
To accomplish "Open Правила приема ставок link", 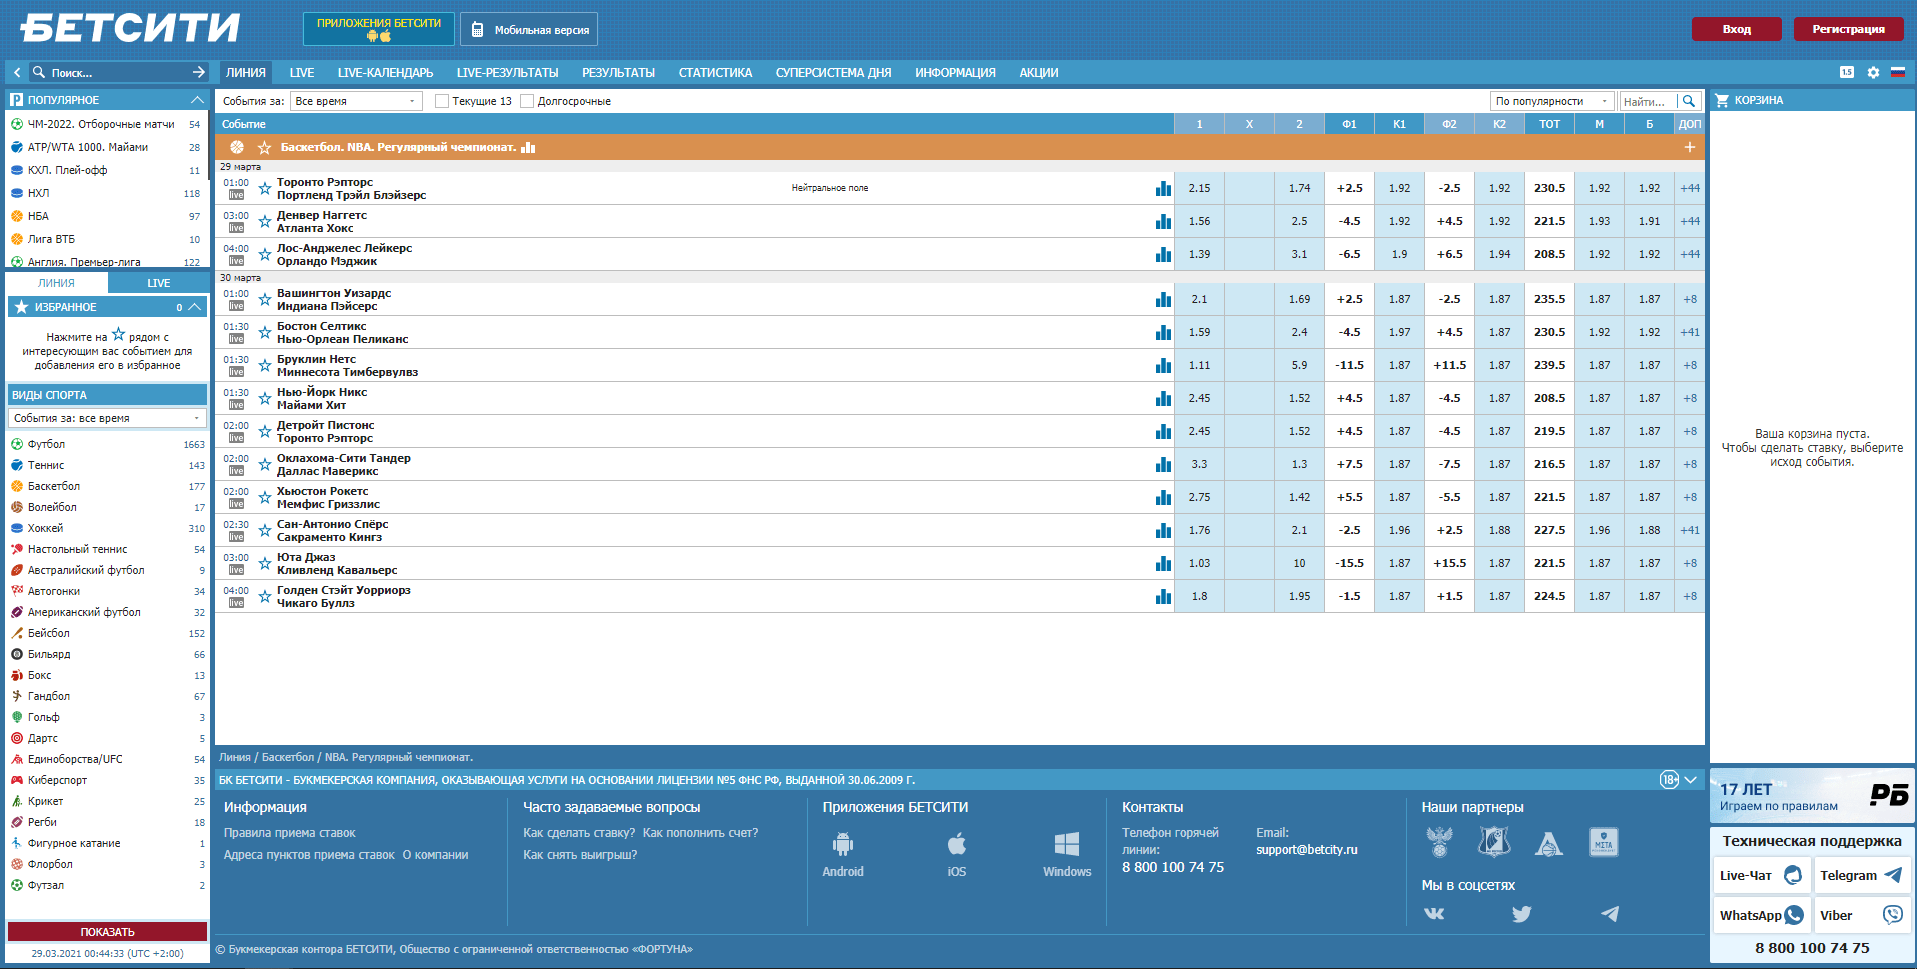I will (x=289, y=833).
